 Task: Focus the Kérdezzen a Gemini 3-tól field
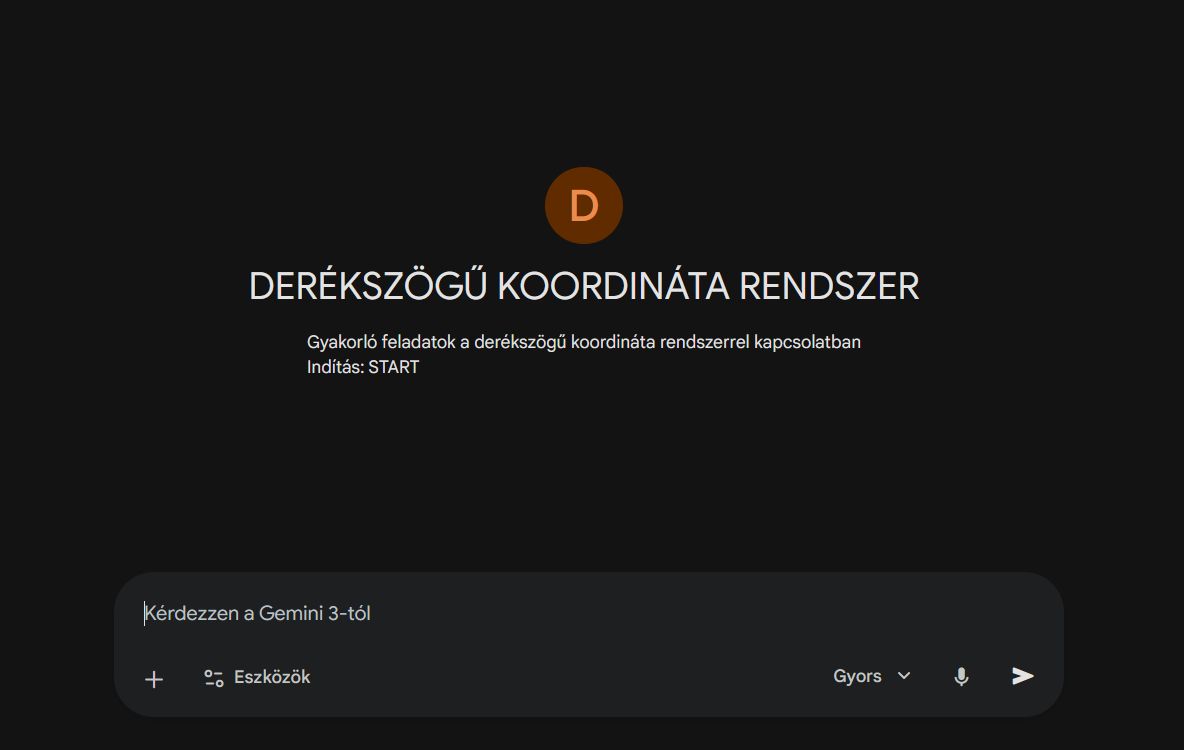(590, 613)
